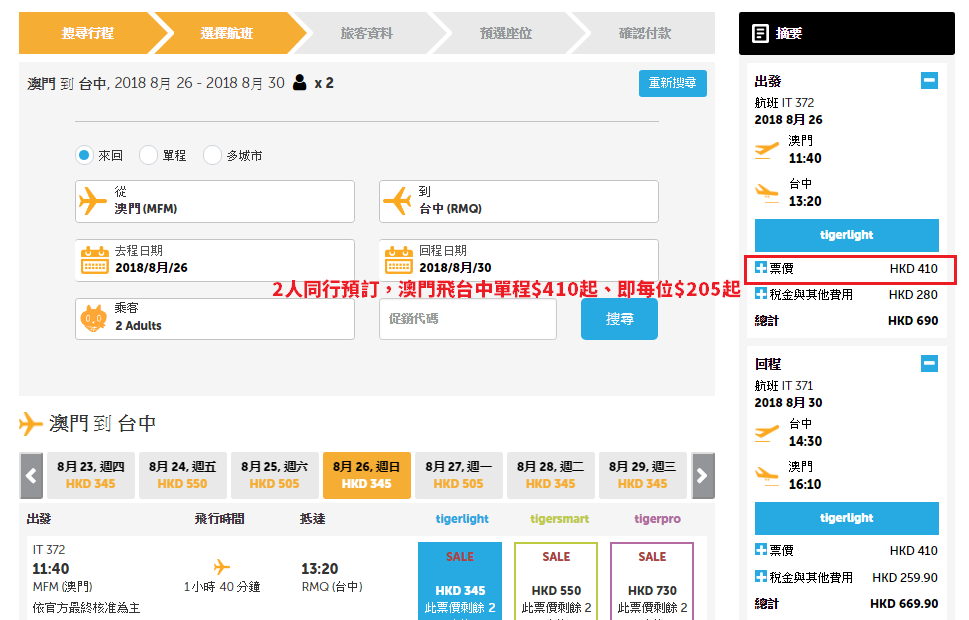Click 航班 IT 372 in summary
969x620 pixels.
[x=784, y=103]
